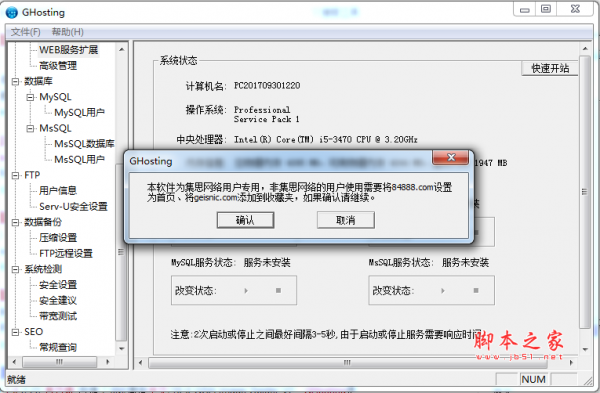Click tree panel scroll up arrow

click(121, 49)
